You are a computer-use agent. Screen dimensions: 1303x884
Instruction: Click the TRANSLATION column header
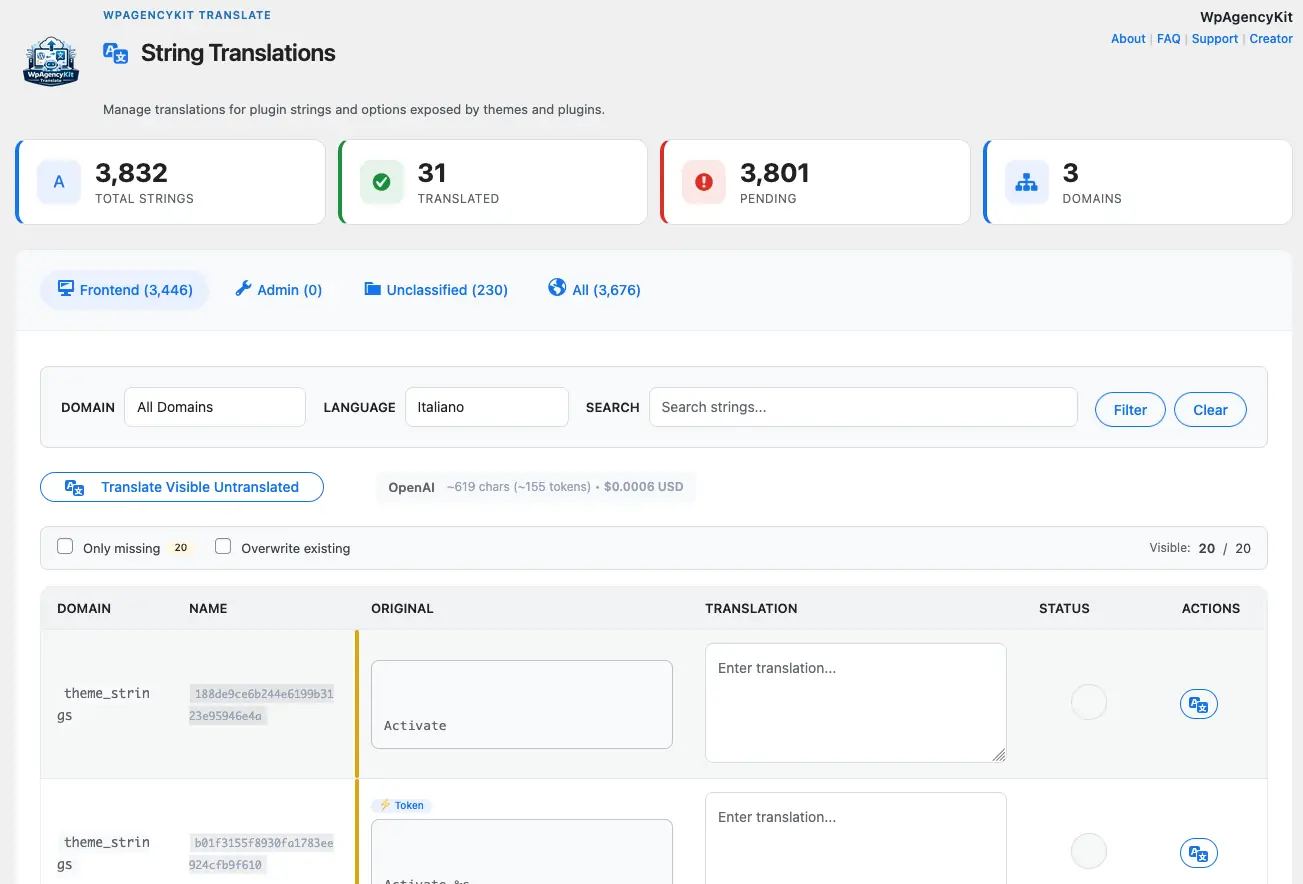751,608
